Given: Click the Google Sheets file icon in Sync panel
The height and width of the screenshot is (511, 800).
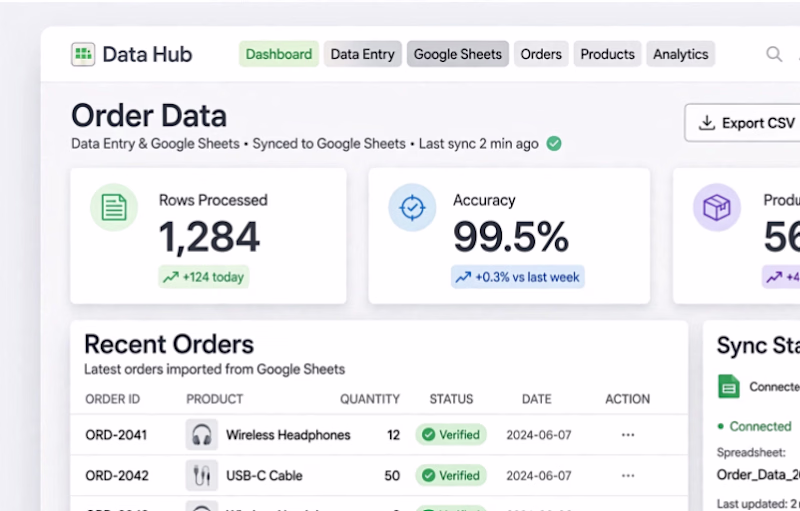Looking at the screenshot, I should click(x=729, y=386).
